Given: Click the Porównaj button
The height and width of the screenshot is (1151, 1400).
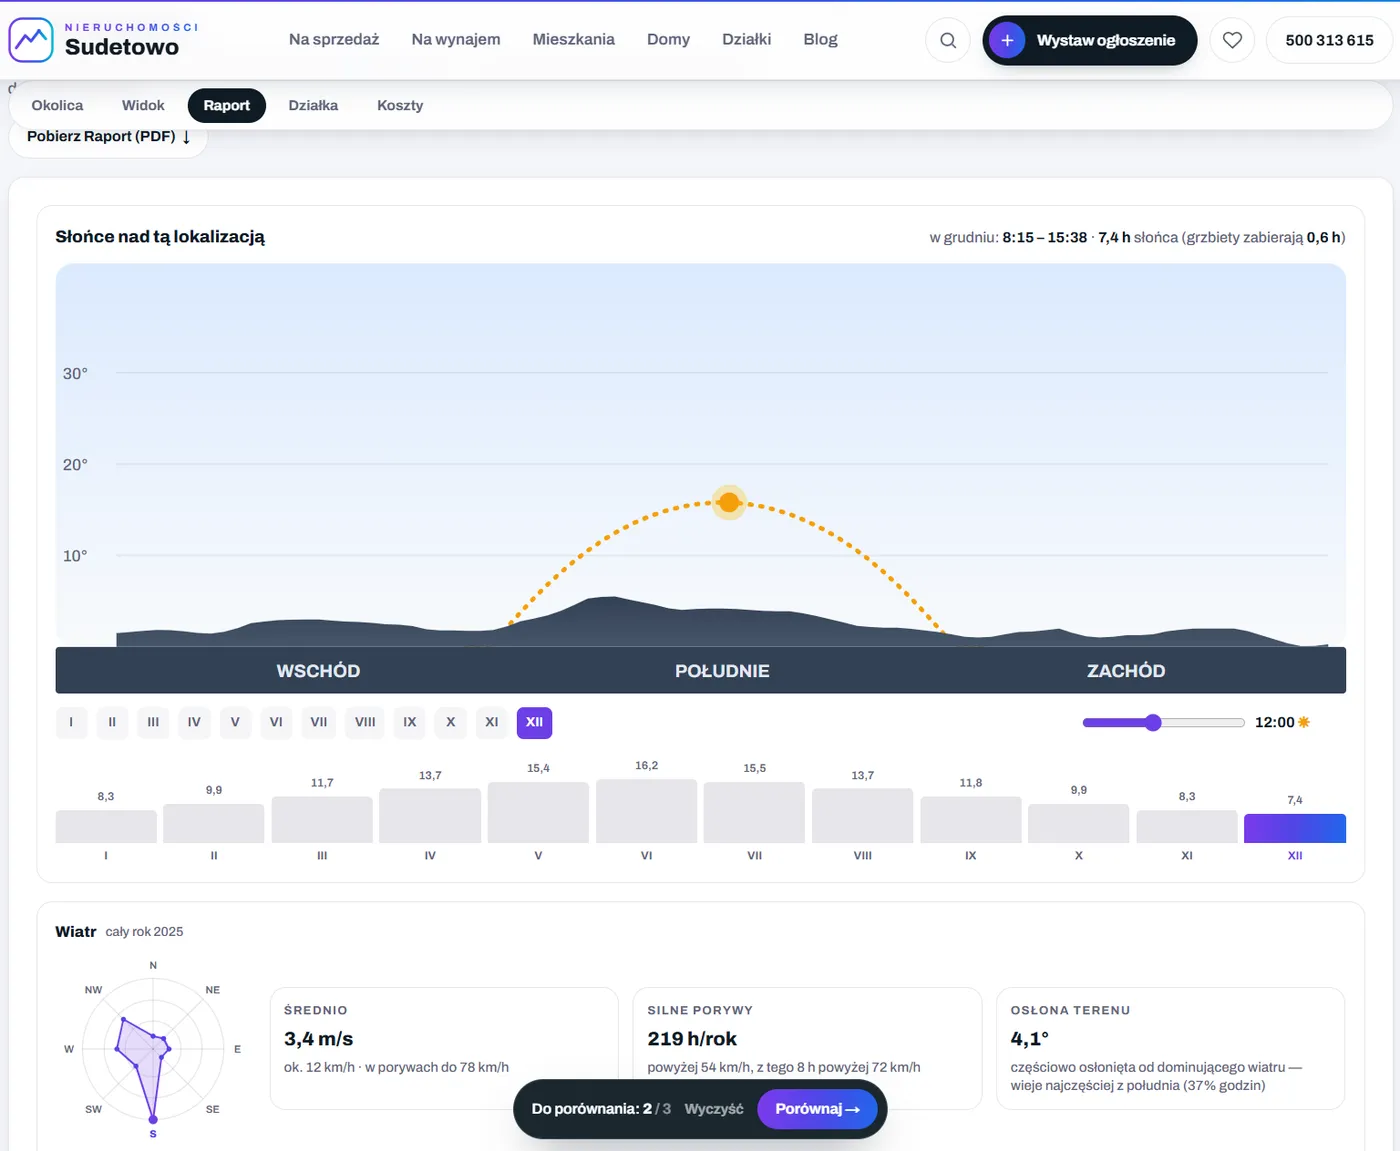Looking at the screenshot, I should tap(817, 1109).
